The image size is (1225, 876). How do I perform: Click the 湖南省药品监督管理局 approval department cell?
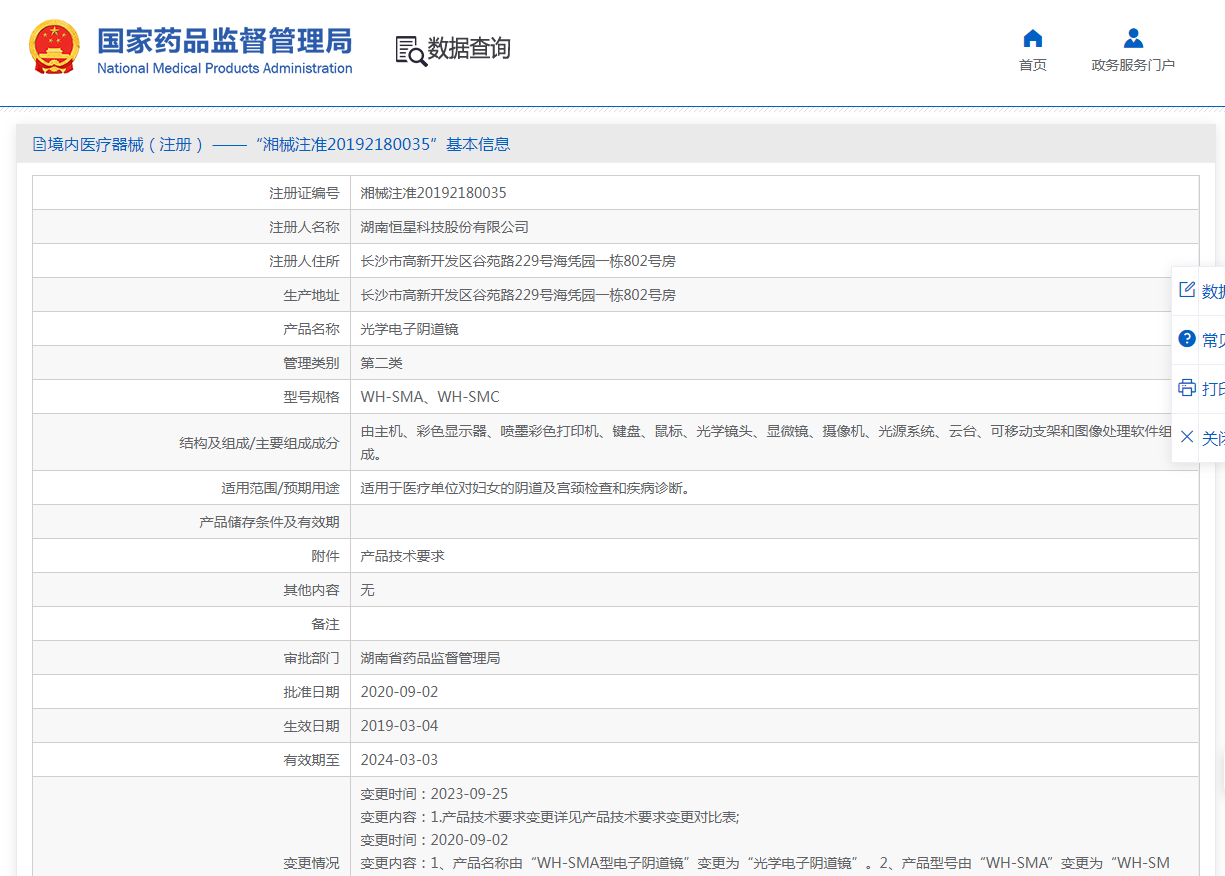coord(430,658)
